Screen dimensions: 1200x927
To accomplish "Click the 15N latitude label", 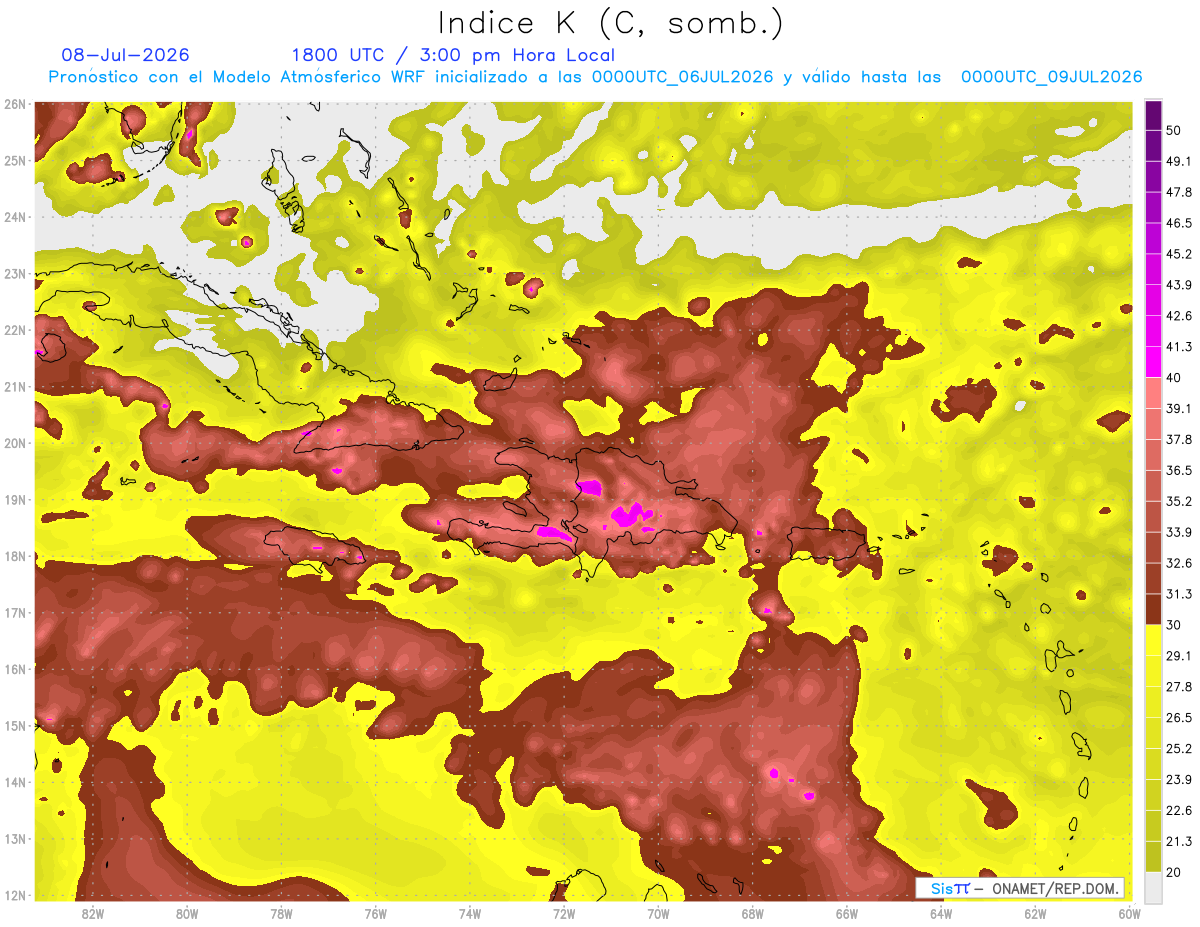I will tap(15, 725).
